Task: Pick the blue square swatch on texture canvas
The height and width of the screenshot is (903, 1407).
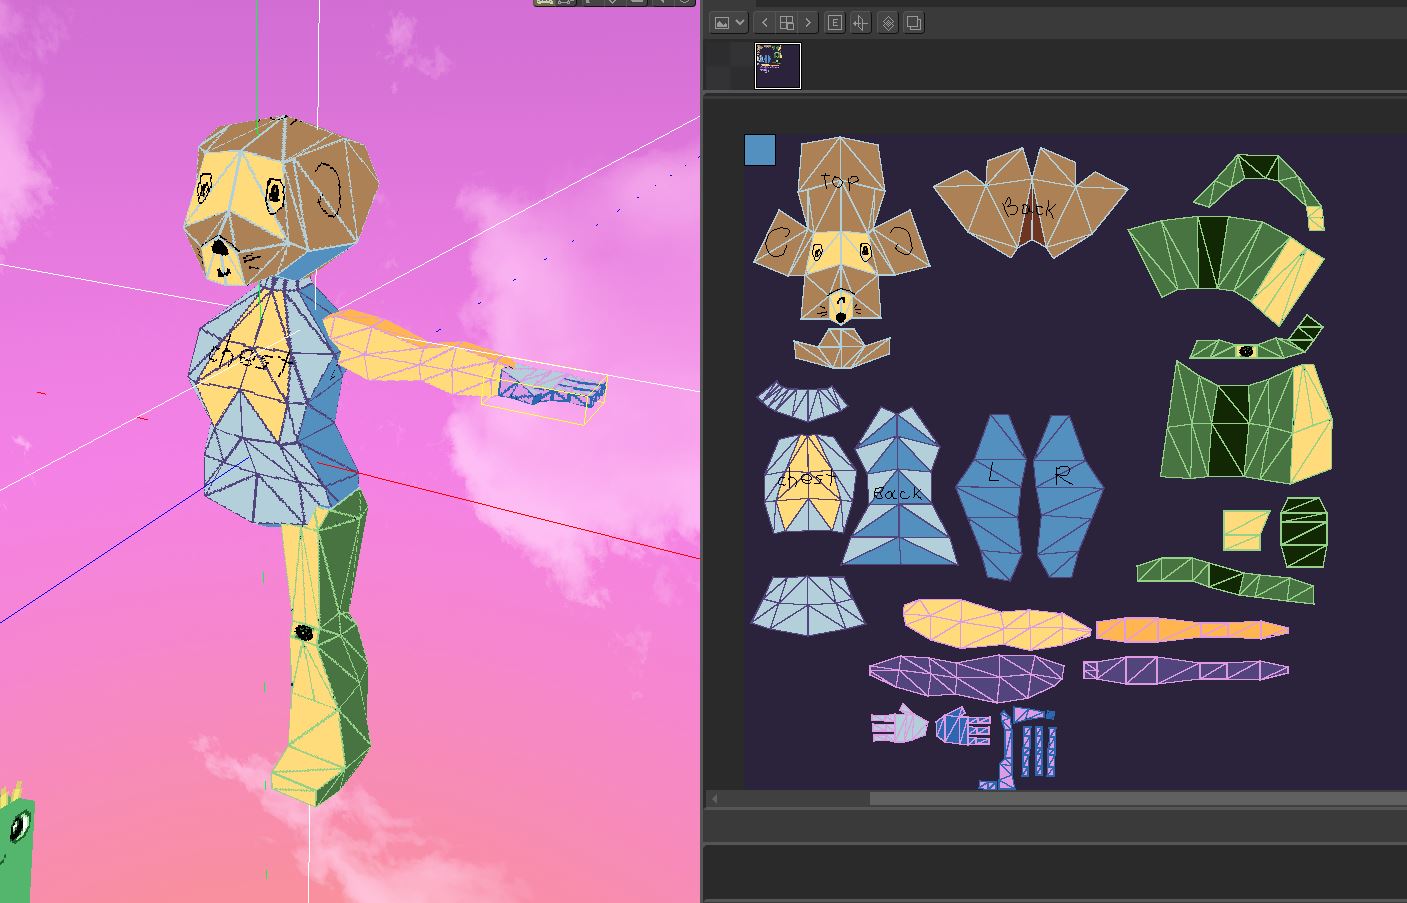Action: [760, 151]
